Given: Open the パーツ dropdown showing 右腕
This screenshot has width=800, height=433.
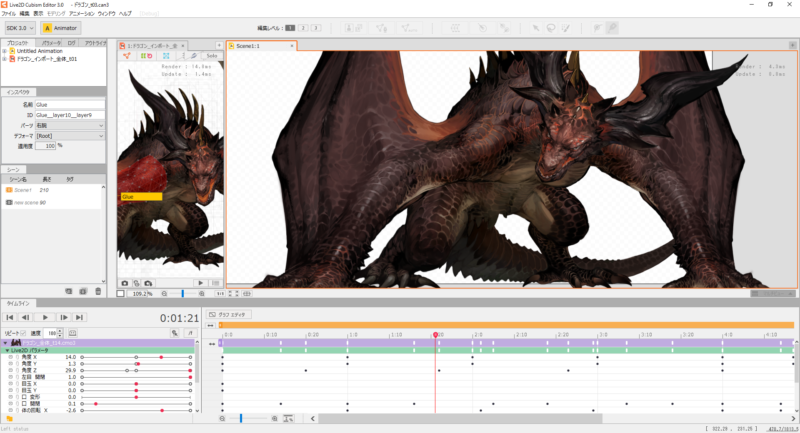Looking at the screenshot, I should pyautogui.click(x=69, y=125).
